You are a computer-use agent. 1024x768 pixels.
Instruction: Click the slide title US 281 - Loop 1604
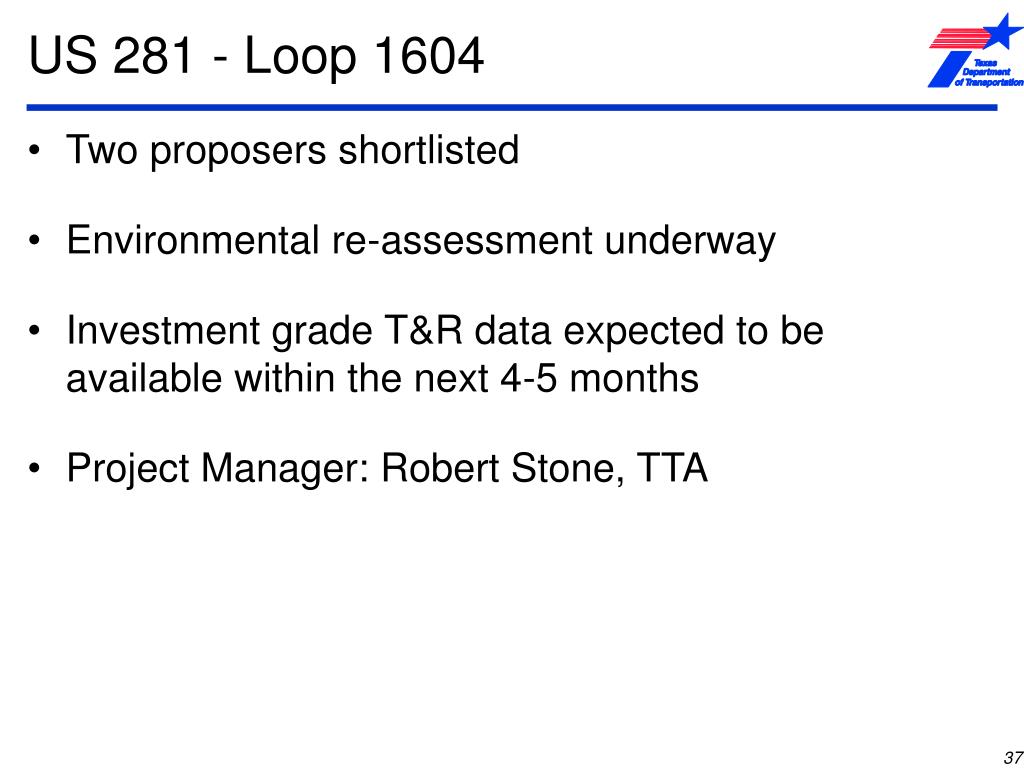[x=256, y=56]
